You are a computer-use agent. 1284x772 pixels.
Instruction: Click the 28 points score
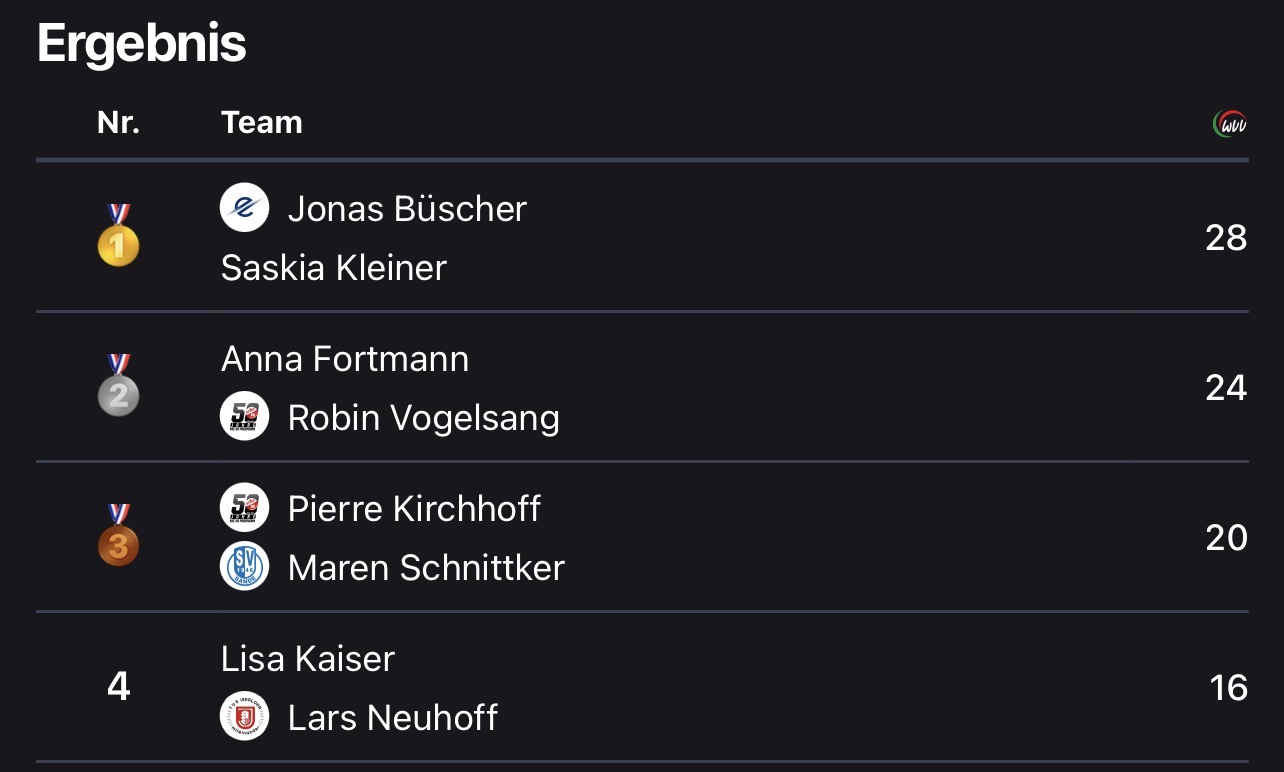point(1226,238)
